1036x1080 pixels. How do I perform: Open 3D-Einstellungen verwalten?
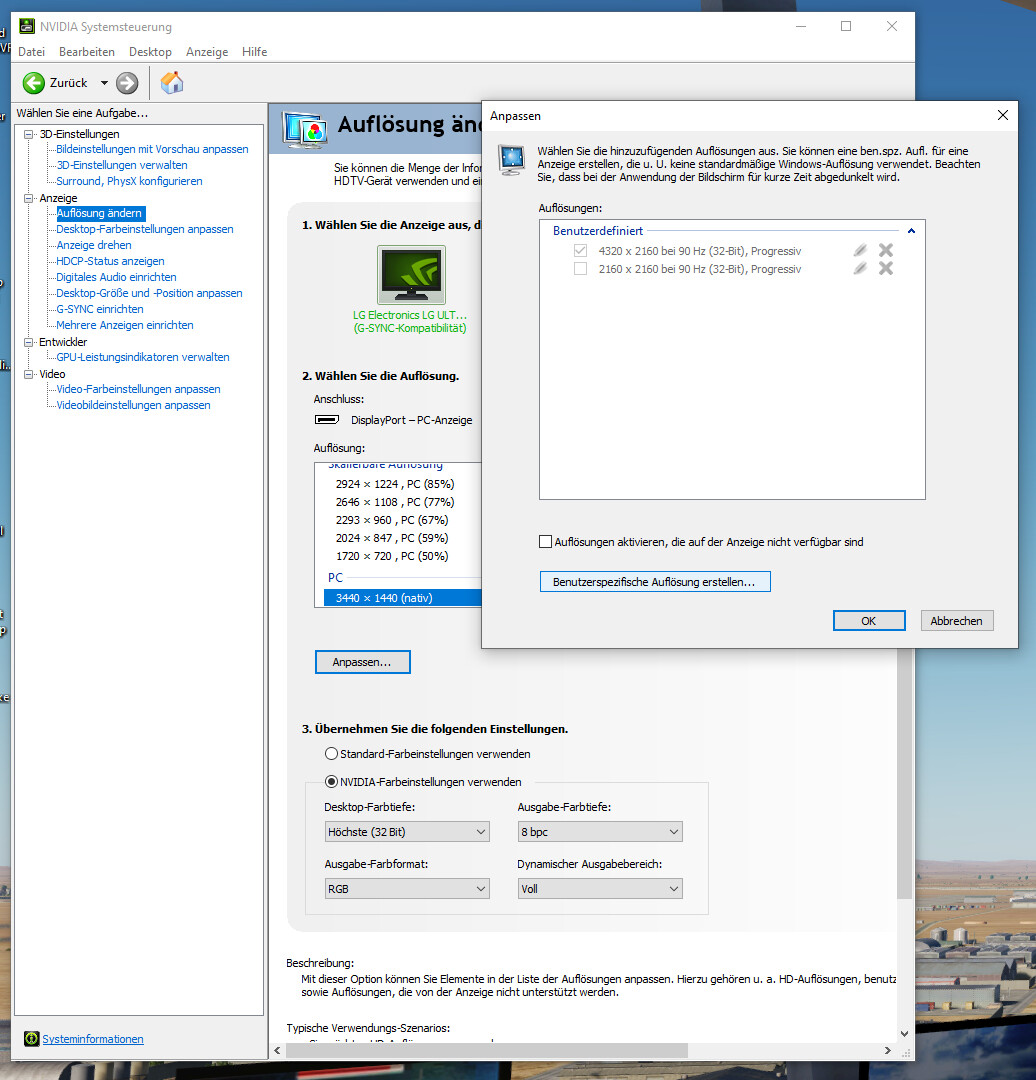(x=122, y=165)
